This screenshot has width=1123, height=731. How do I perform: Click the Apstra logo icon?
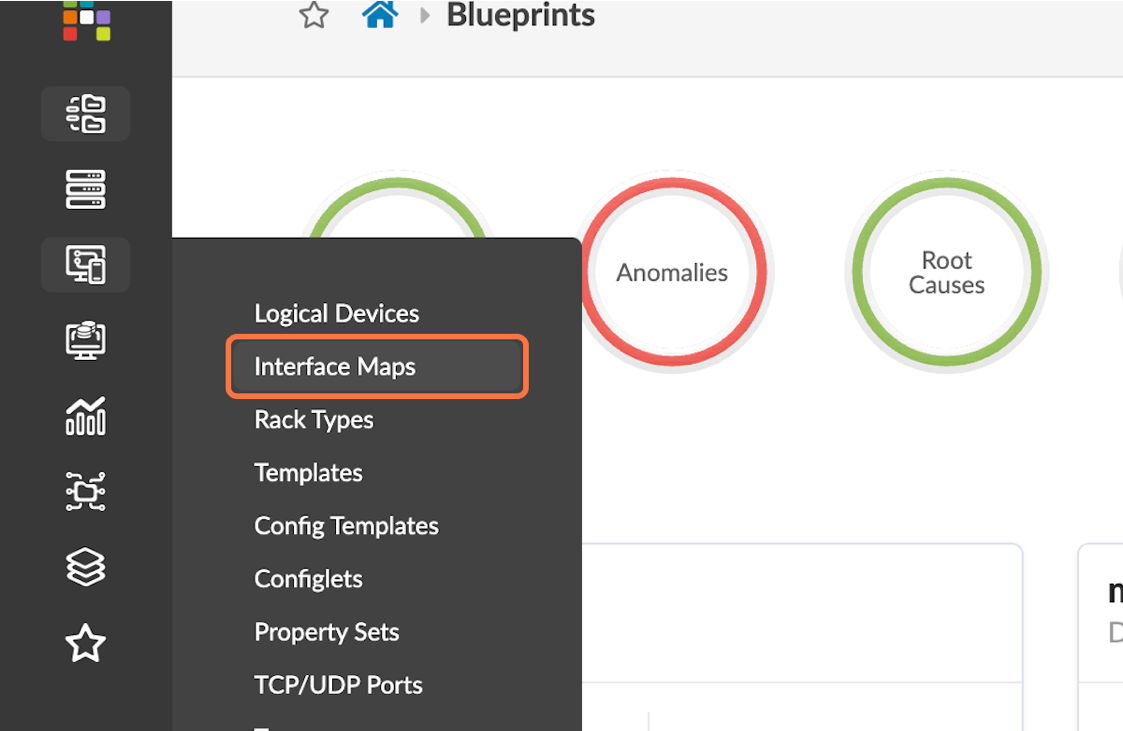coord(86,20)
